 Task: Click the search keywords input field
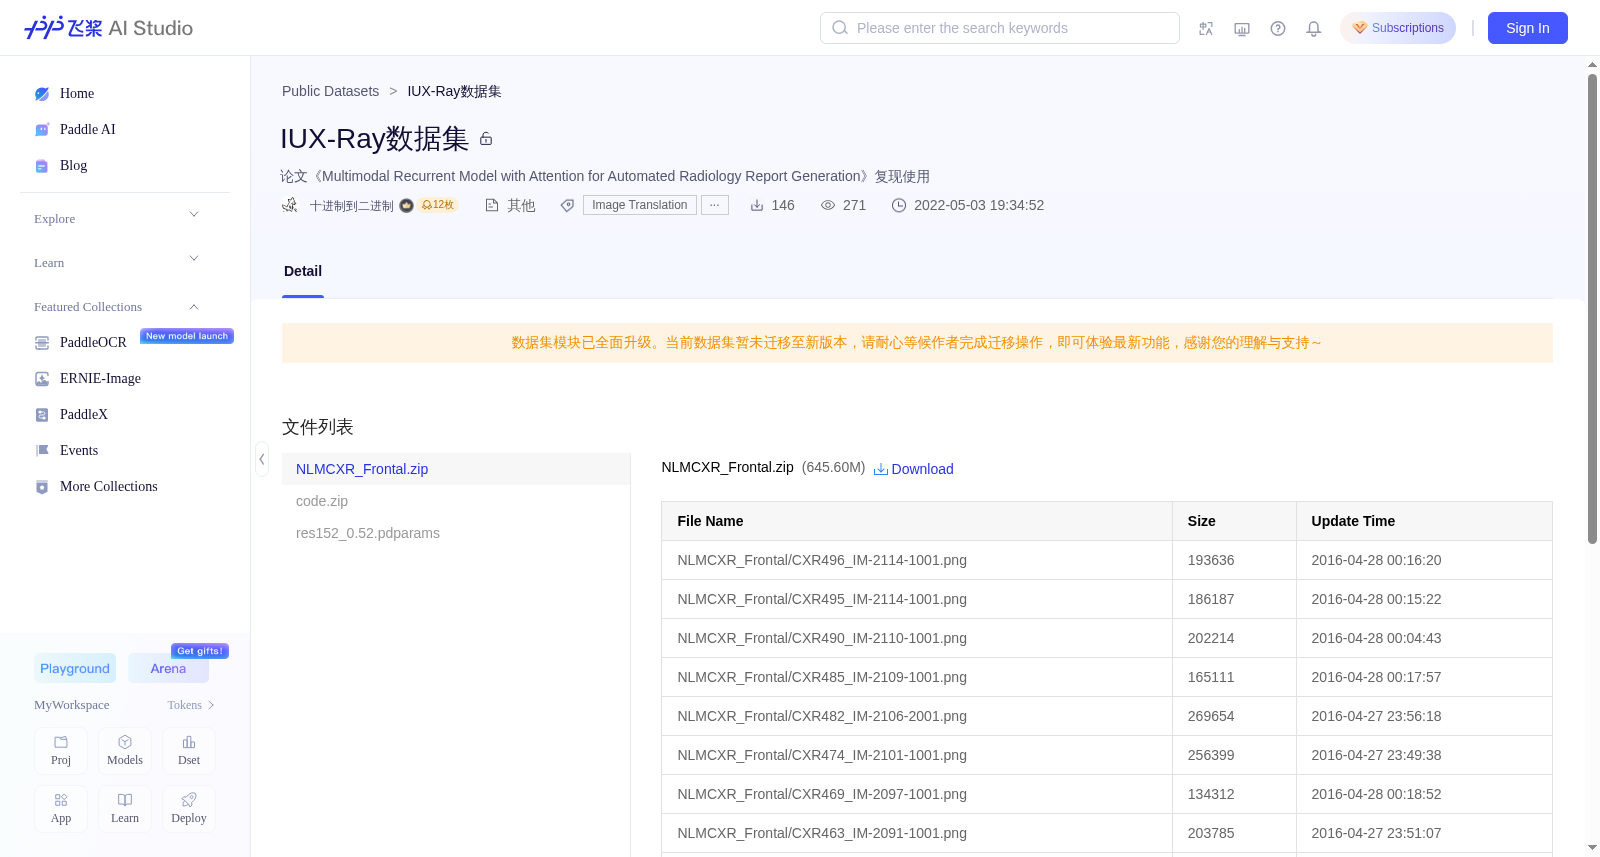pos(1000,28)
